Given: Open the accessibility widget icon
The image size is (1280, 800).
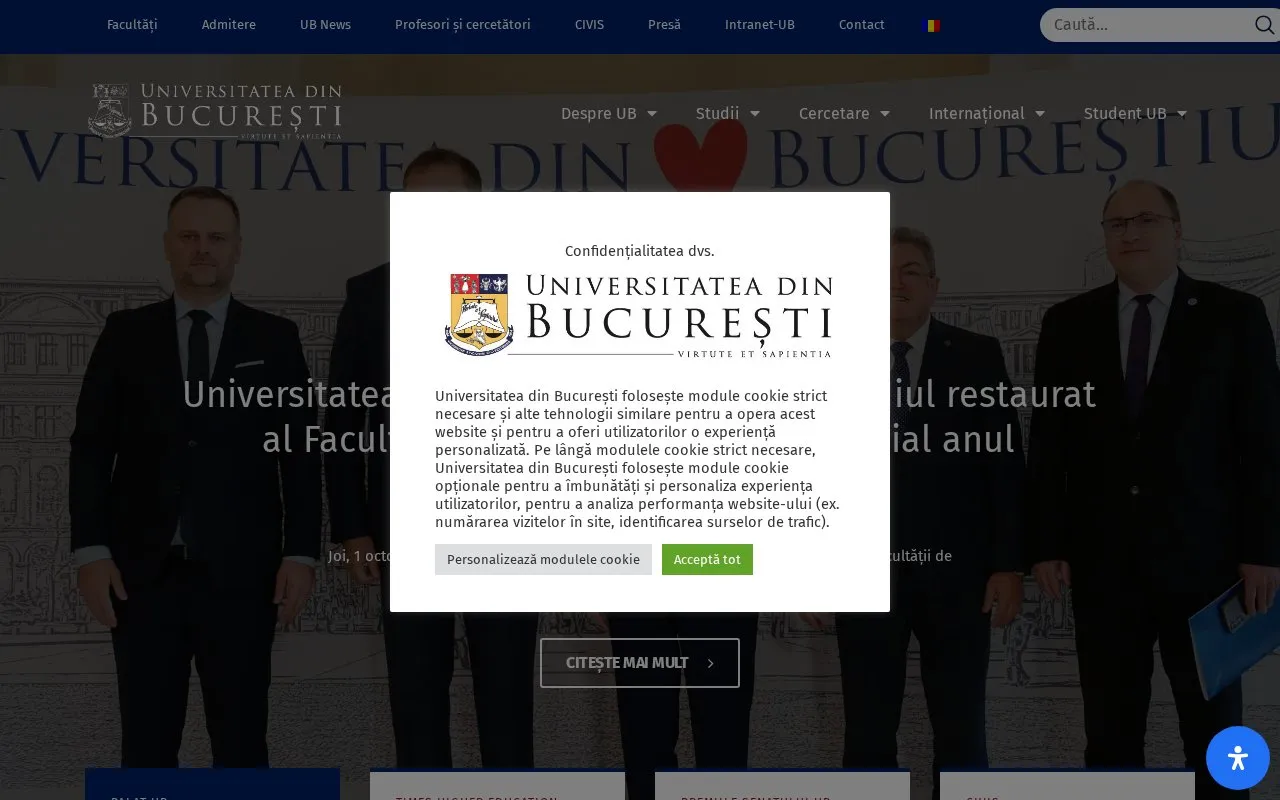Looking at the screenshot, I should coord(1238,758).
